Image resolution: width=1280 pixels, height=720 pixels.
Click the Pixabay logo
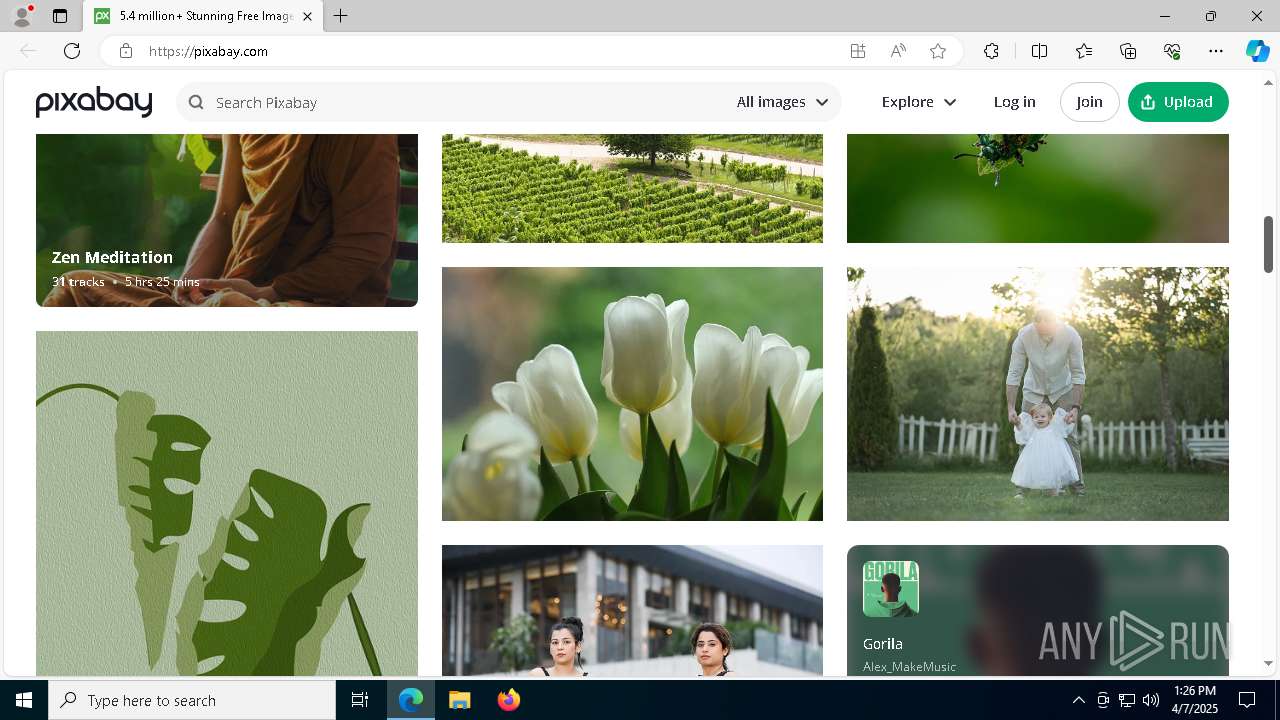point(94,102)
